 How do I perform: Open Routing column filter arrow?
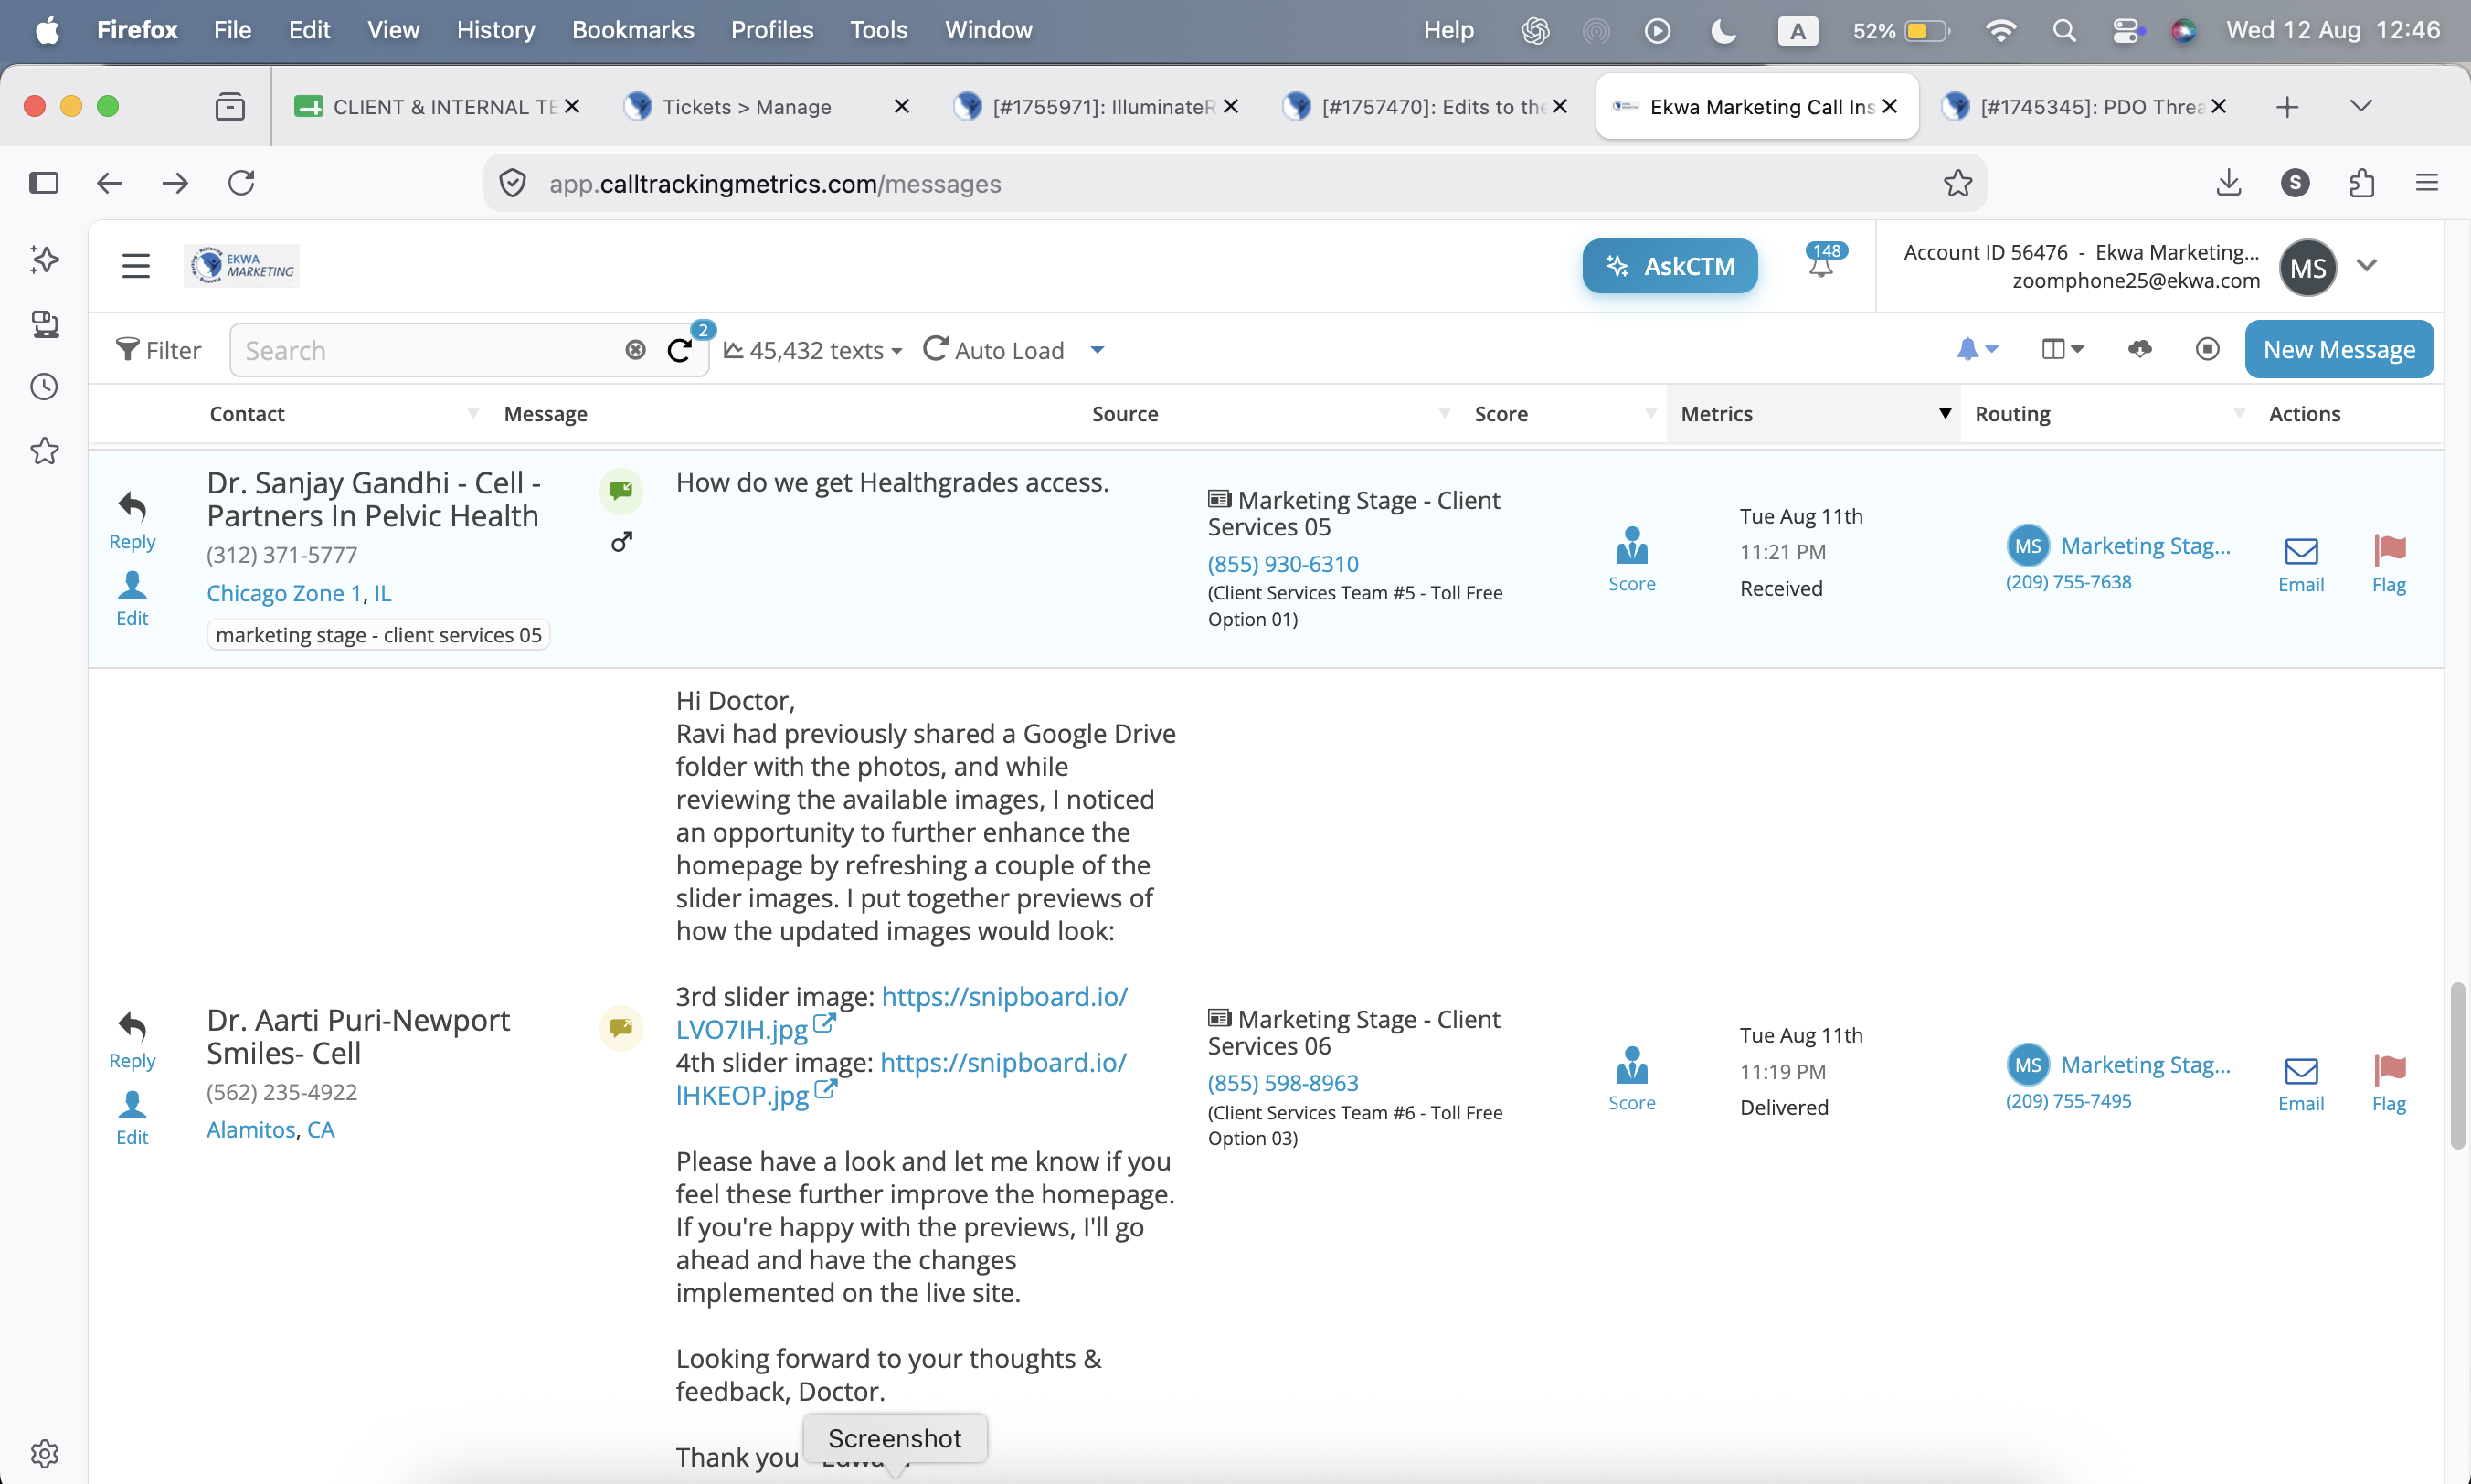[2239, 414]
